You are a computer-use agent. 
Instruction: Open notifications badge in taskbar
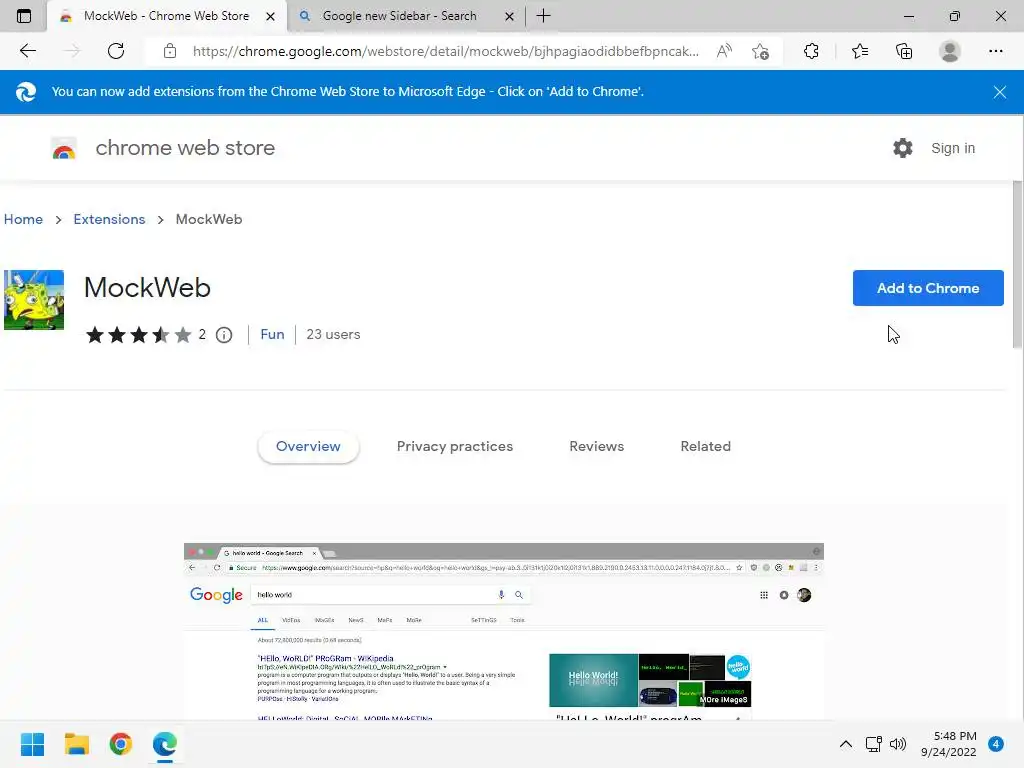(996, 744)
